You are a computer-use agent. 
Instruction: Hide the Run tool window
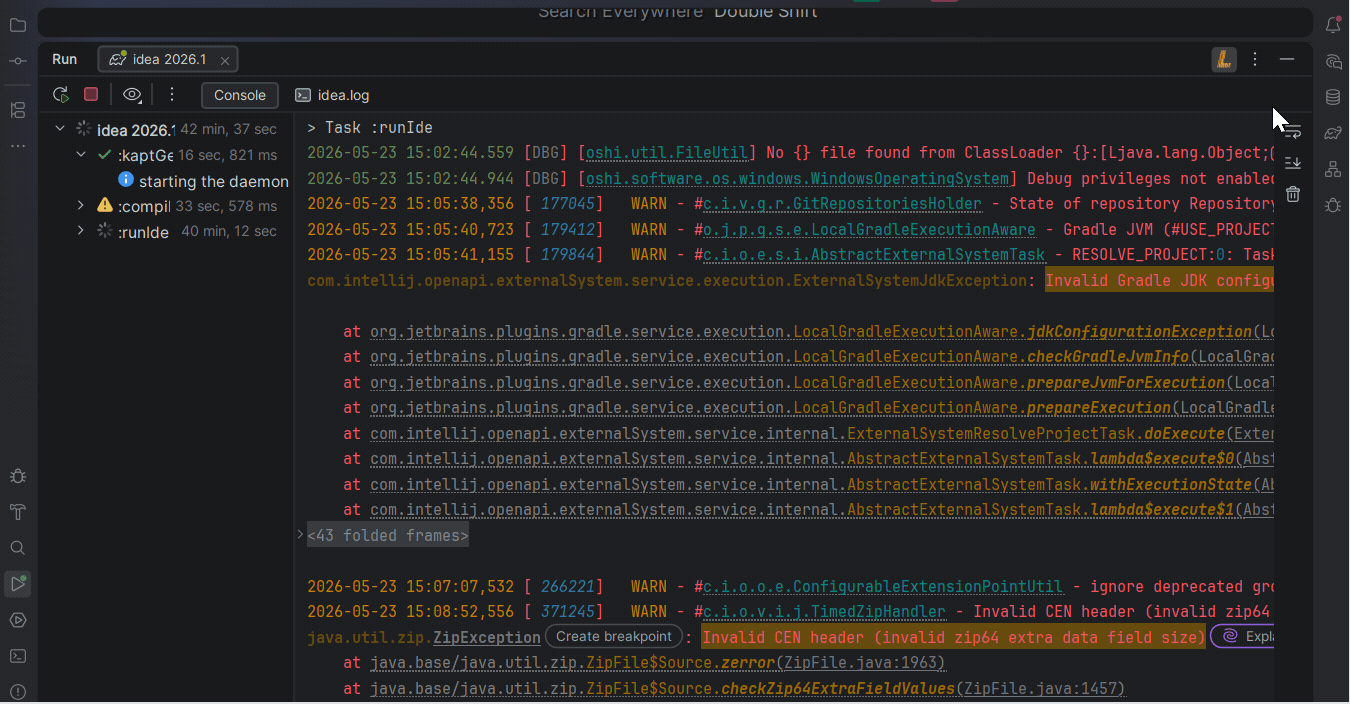[x=1287, y=59]
